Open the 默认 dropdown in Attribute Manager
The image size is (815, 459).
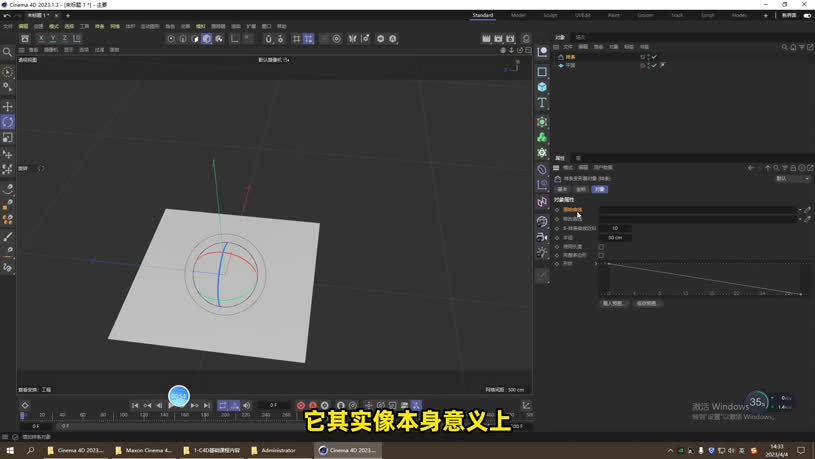click(792, 179)
